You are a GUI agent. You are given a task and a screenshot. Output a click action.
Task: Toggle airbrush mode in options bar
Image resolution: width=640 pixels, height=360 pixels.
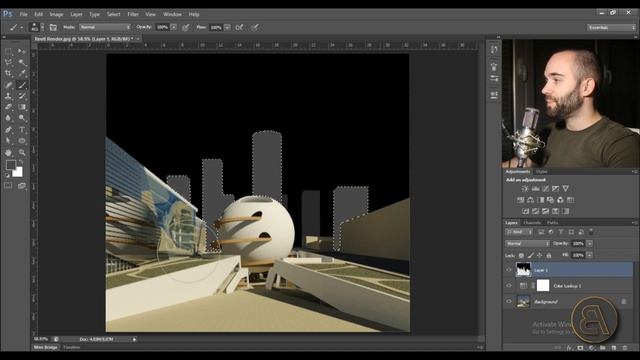coord(240,27)
